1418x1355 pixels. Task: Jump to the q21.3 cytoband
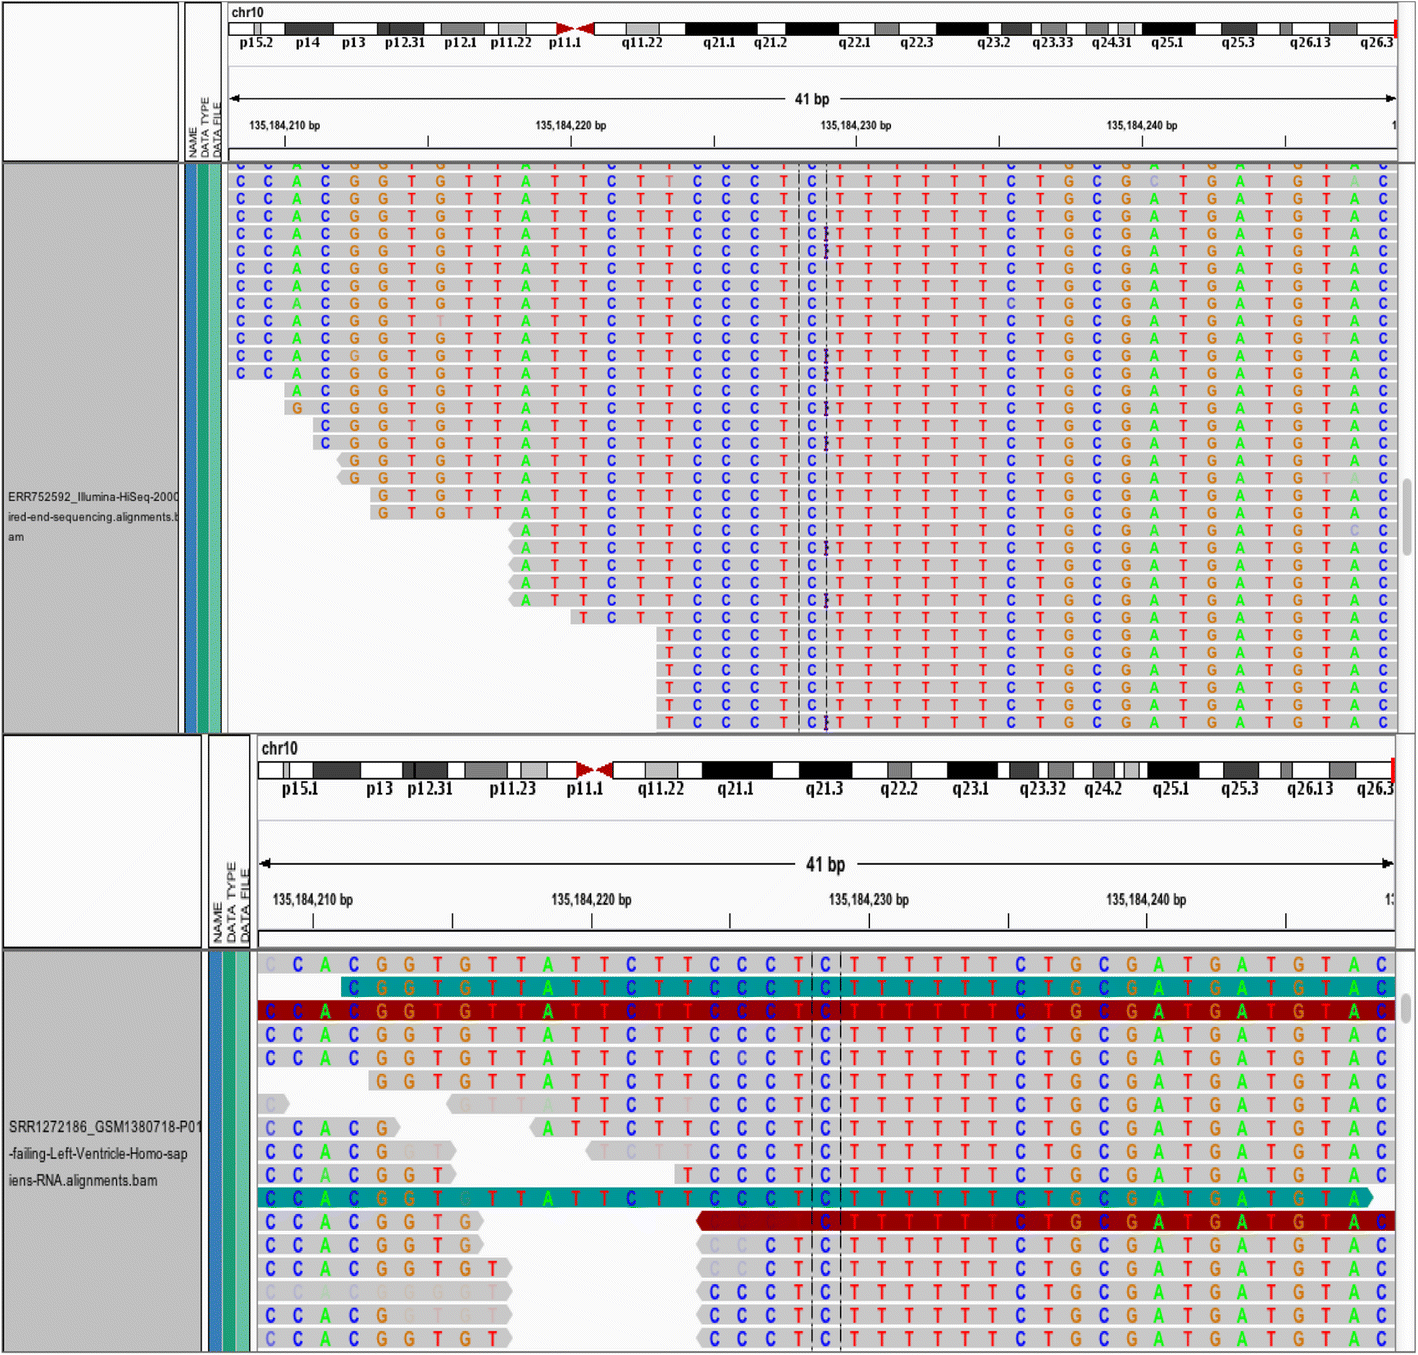(825, 788)
